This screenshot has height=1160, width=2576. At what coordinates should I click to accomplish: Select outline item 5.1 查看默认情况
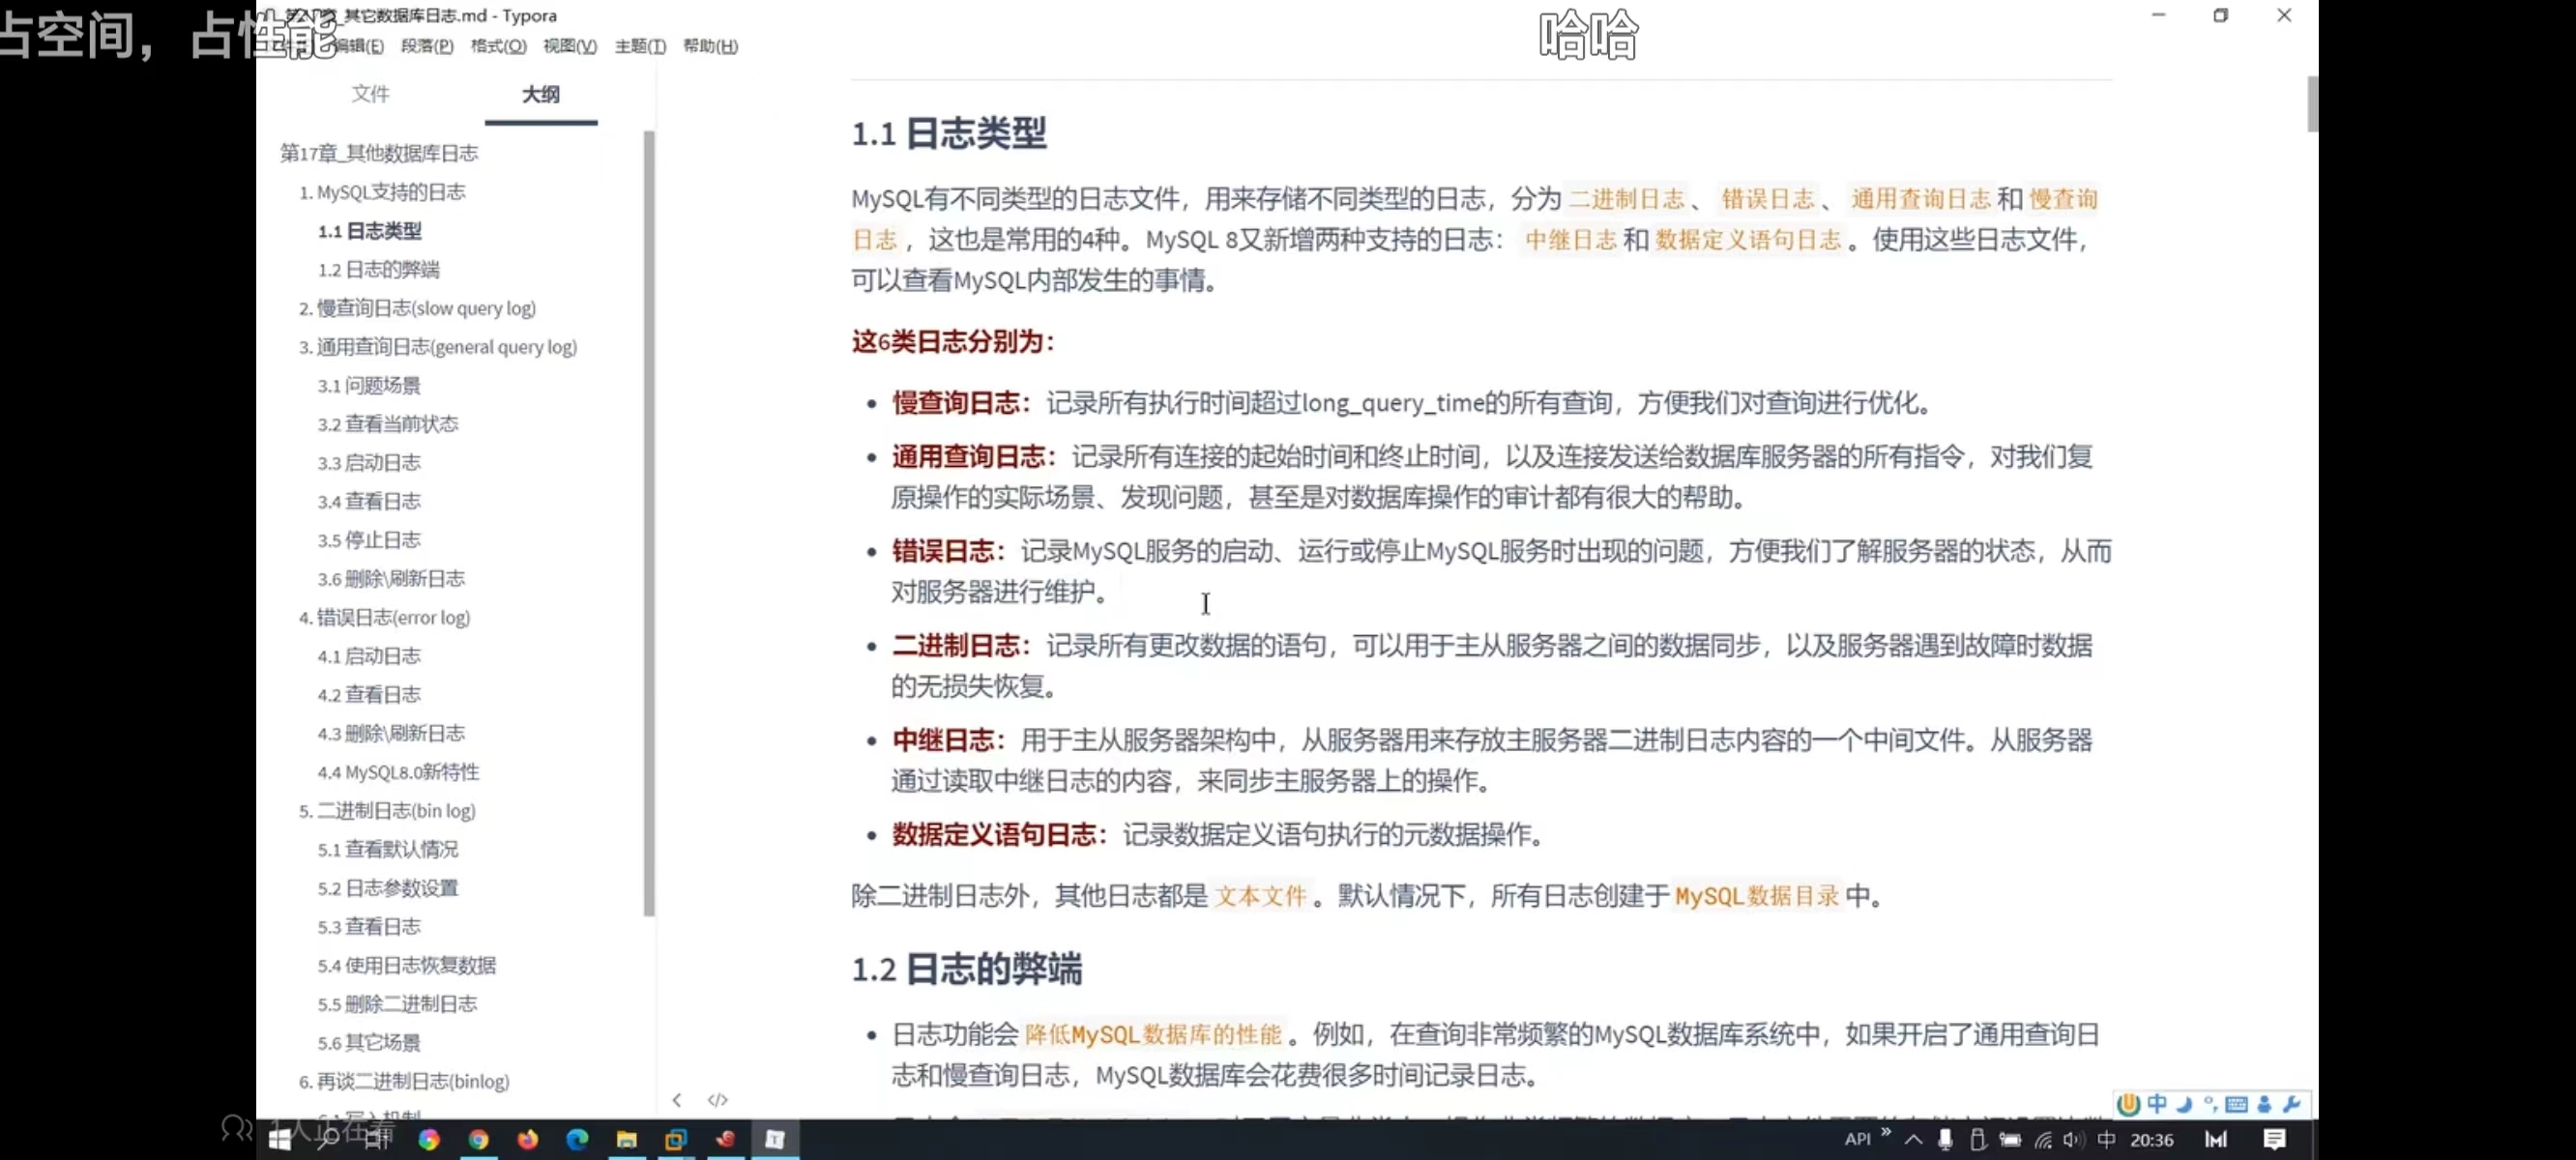tap(388, 850)
